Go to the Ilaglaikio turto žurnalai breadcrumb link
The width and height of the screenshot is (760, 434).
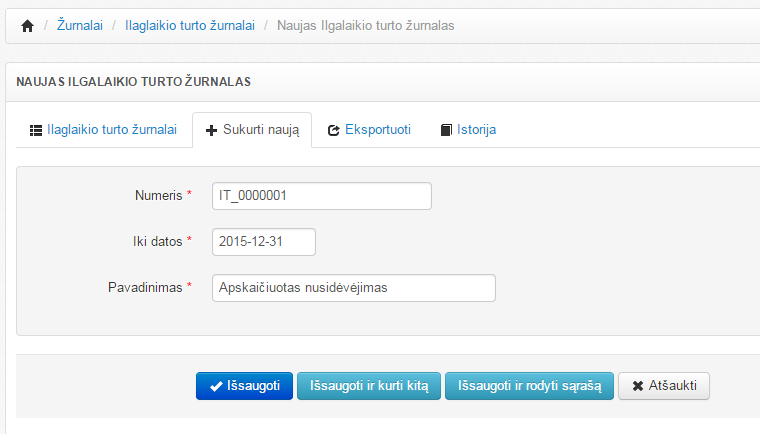(189, 25)
